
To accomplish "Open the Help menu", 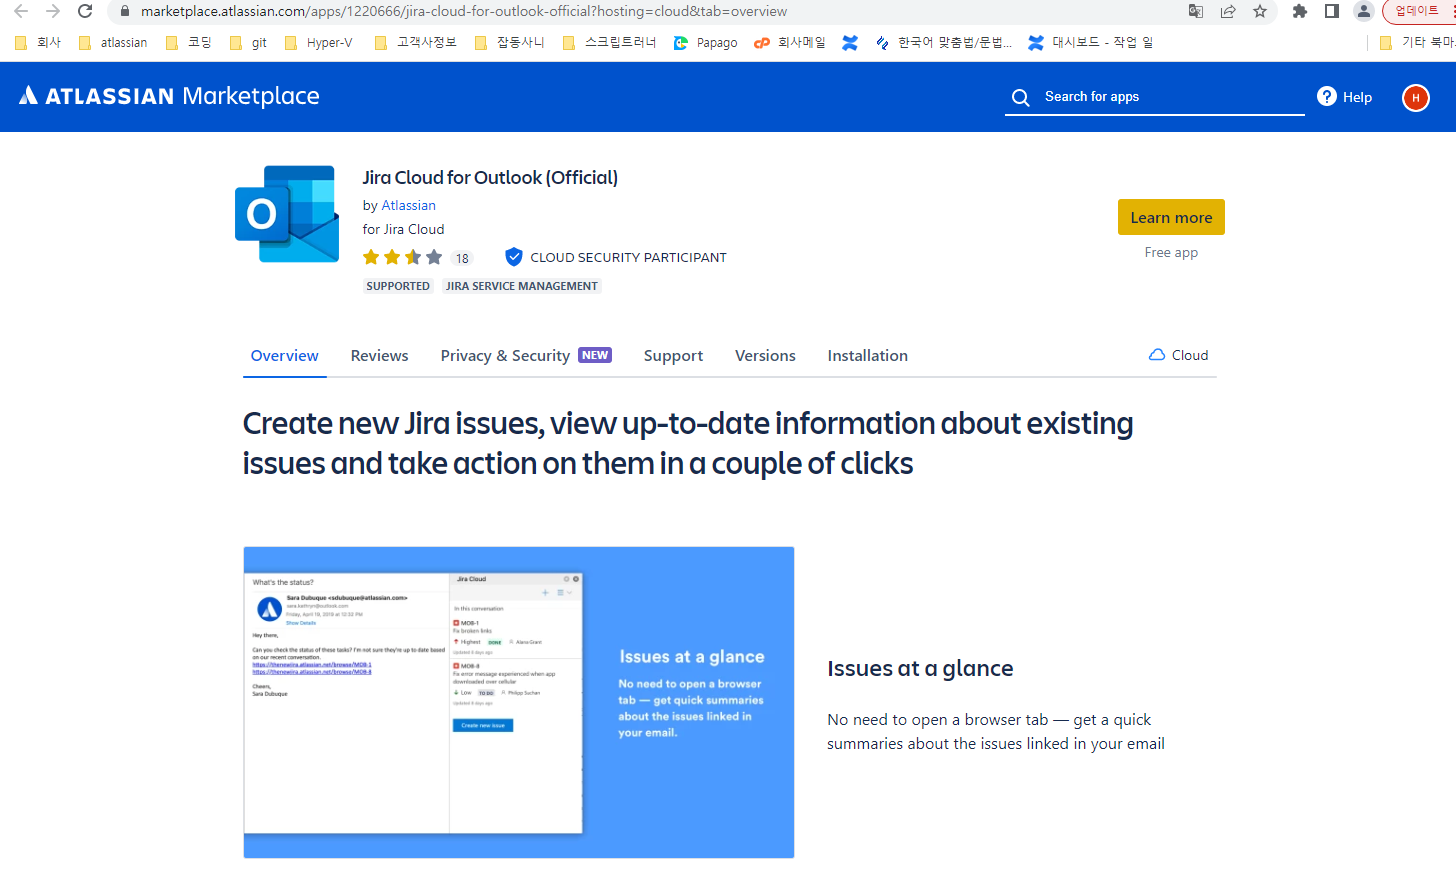I will pyautogui.click(x=1344, y=97).
